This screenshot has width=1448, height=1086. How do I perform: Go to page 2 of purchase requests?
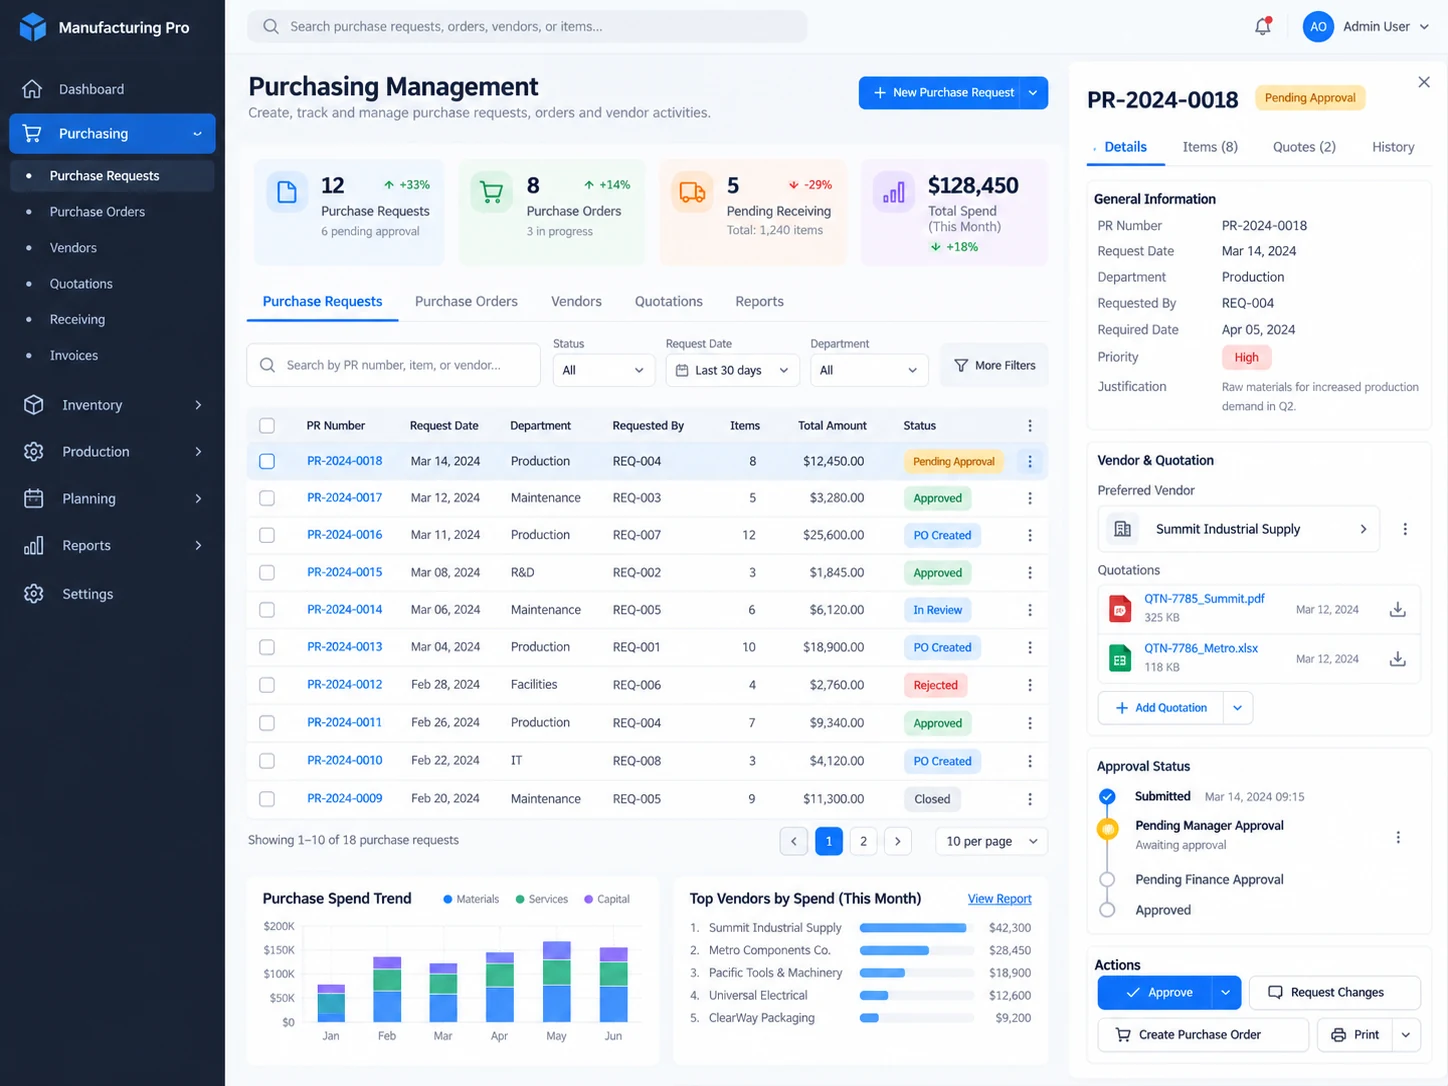(x=863, y=841)
